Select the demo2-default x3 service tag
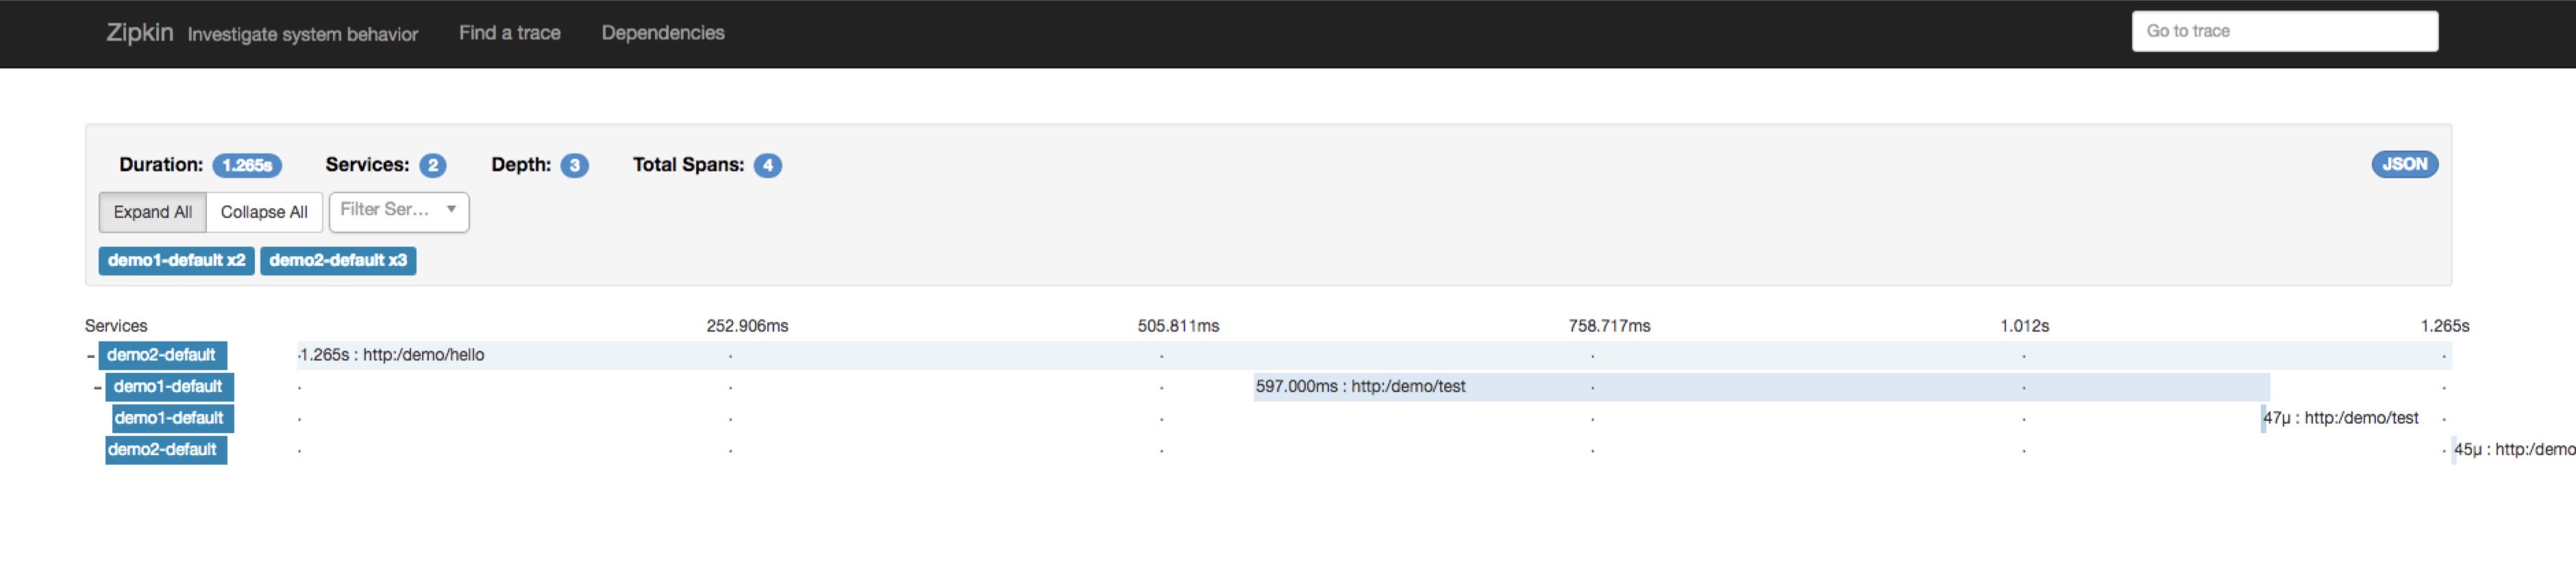2576x584 pixels. [338, 260]
